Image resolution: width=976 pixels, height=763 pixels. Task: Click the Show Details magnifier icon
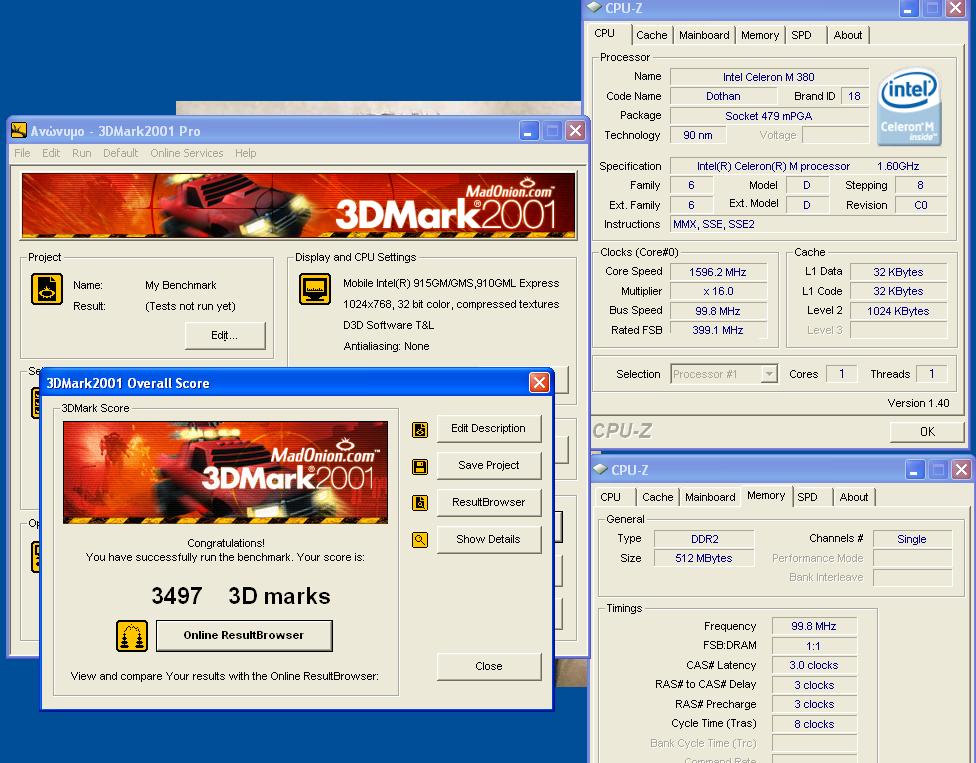pyautogui.click(x=420, y=540)
